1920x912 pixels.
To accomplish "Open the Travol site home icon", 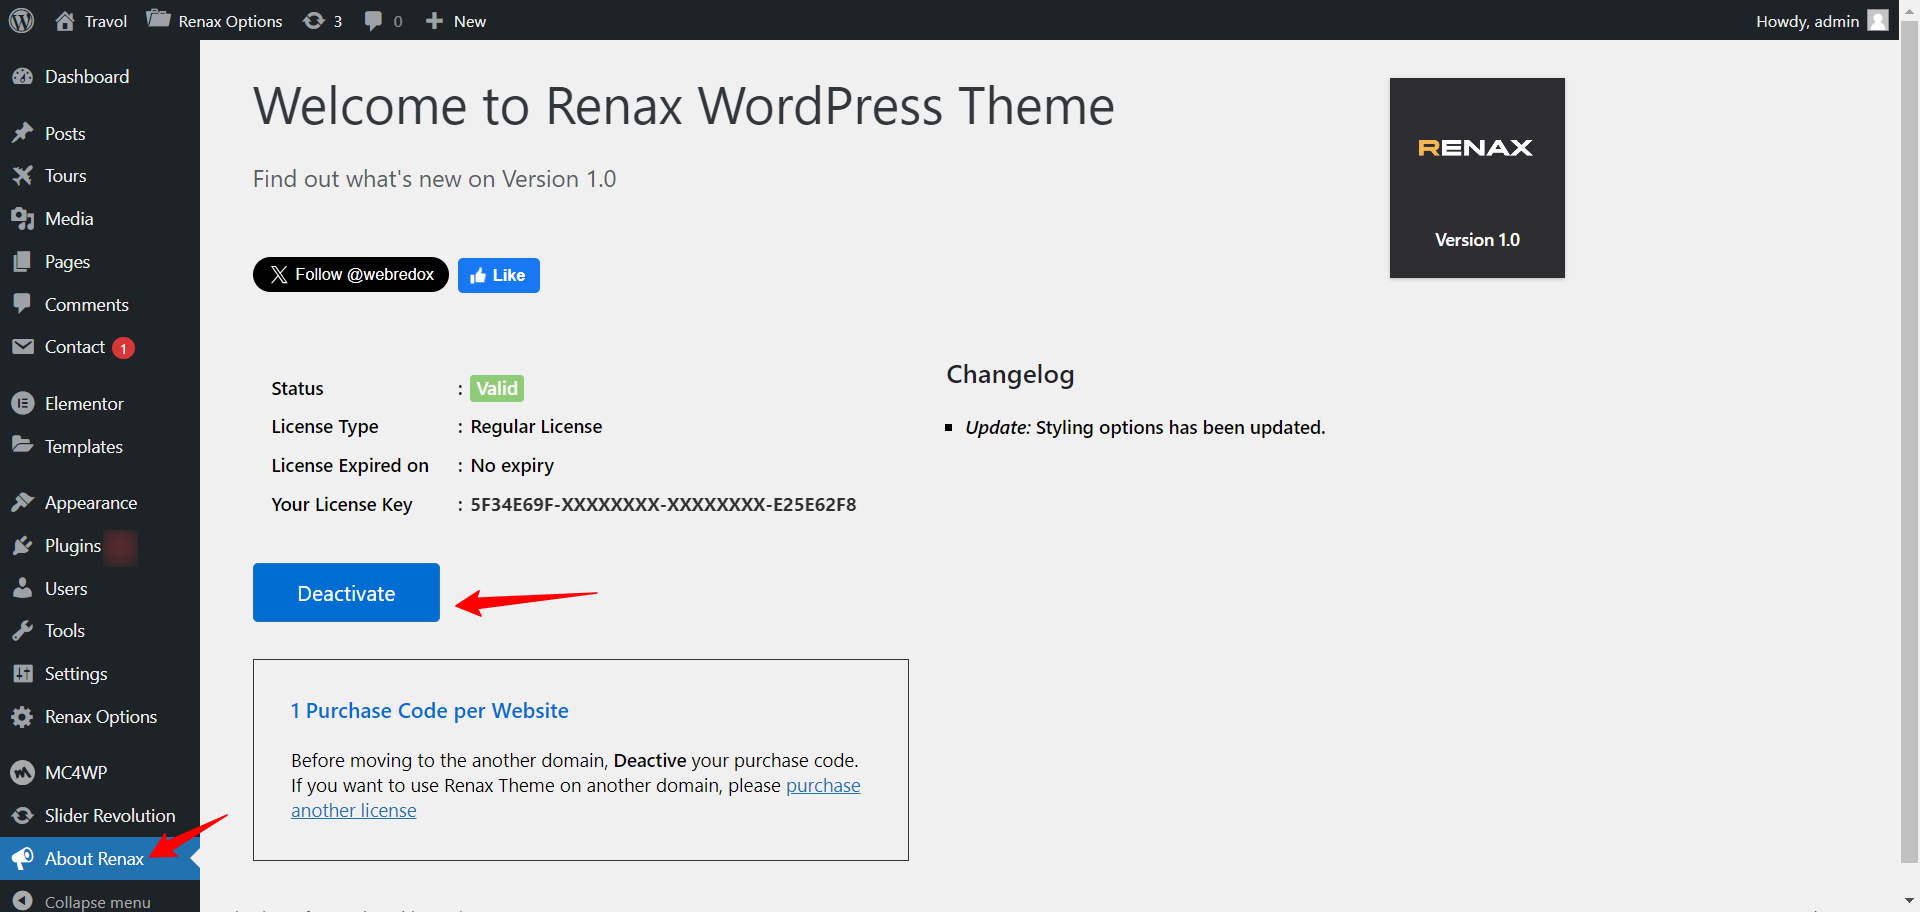I will click(x=65, y=21).
